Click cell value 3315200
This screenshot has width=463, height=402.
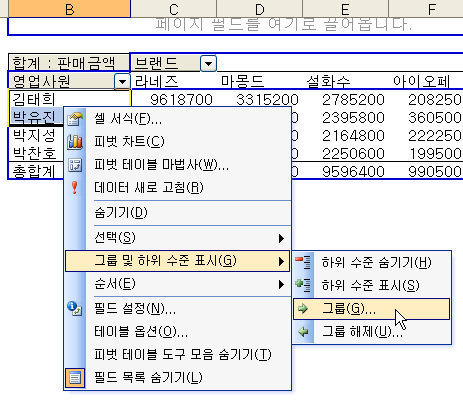pos(267,99)
